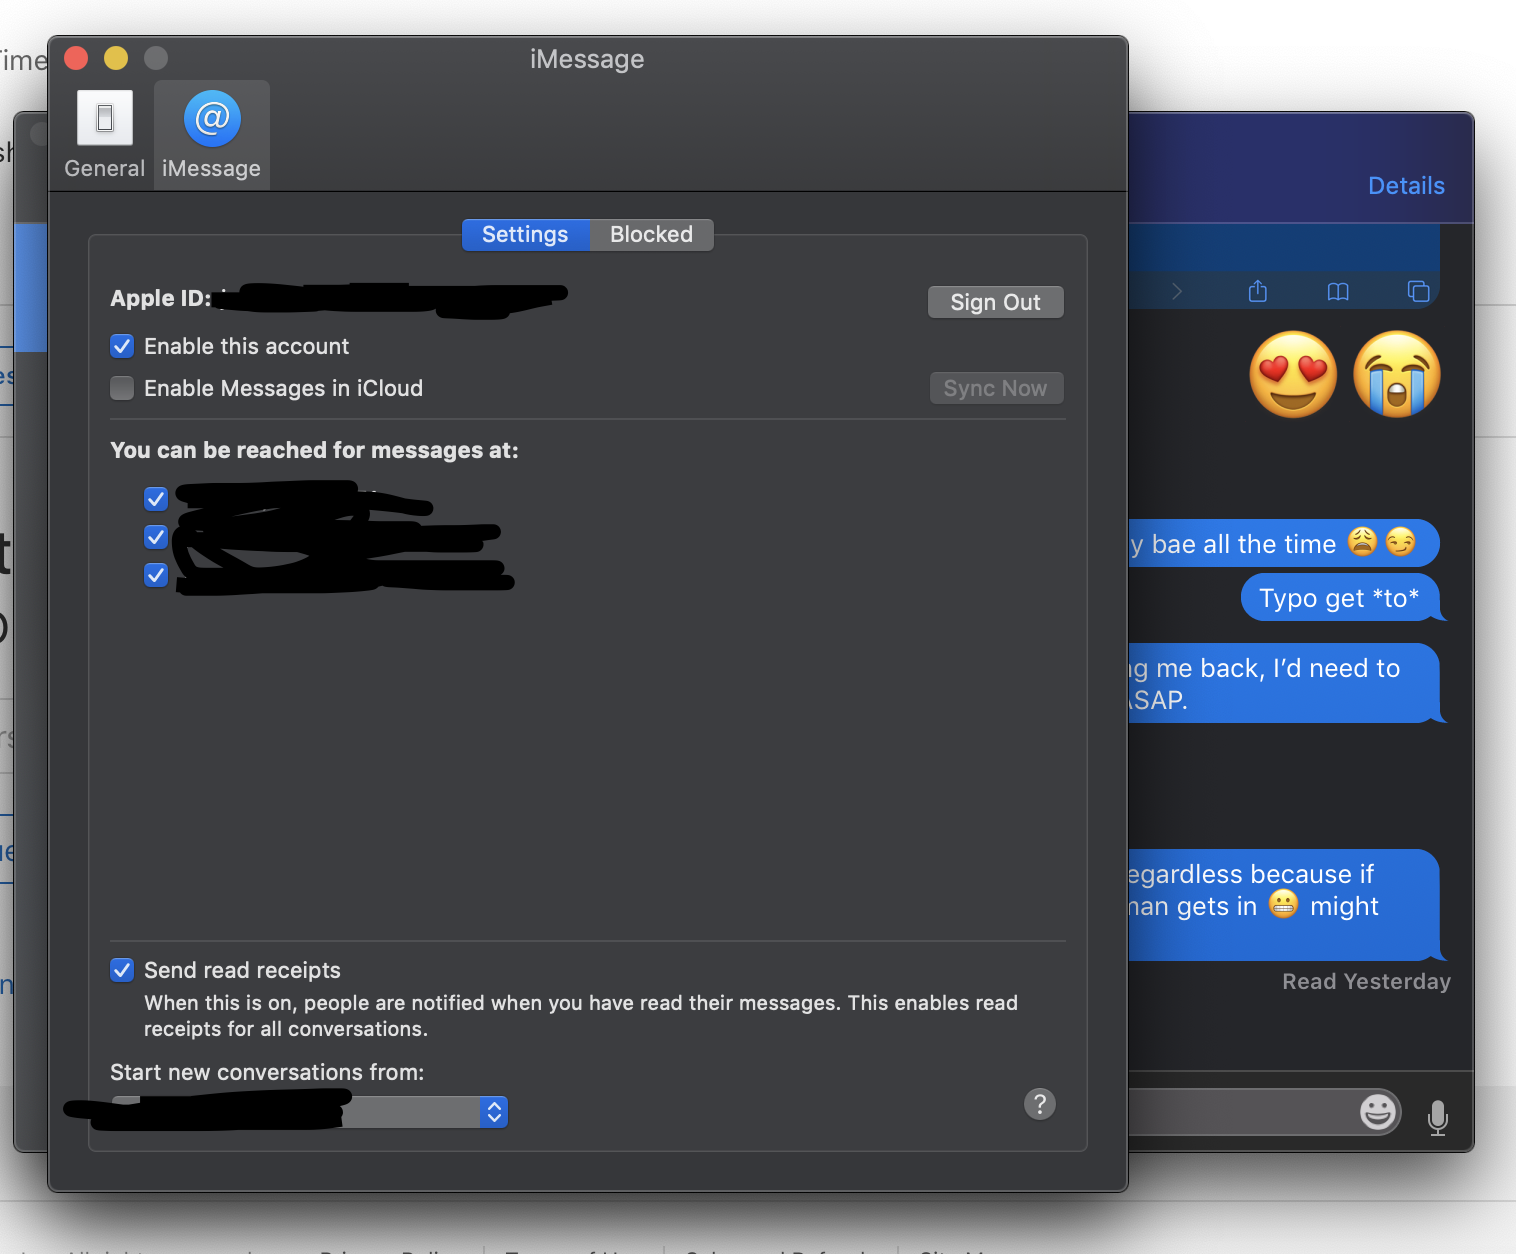Open the emoji picker in Messages window
Viewport: 1516px width, 1254px height.
click(1378, 1111)
